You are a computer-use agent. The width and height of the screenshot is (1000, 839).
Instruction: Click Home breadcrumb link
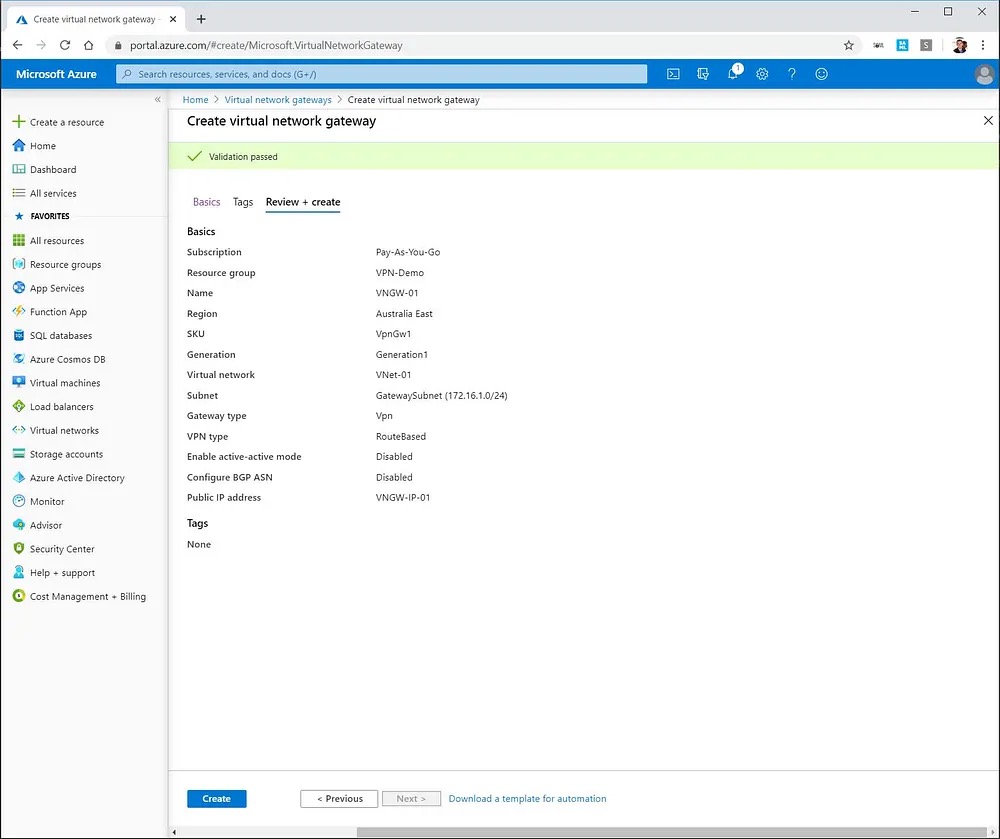(195, 99)
